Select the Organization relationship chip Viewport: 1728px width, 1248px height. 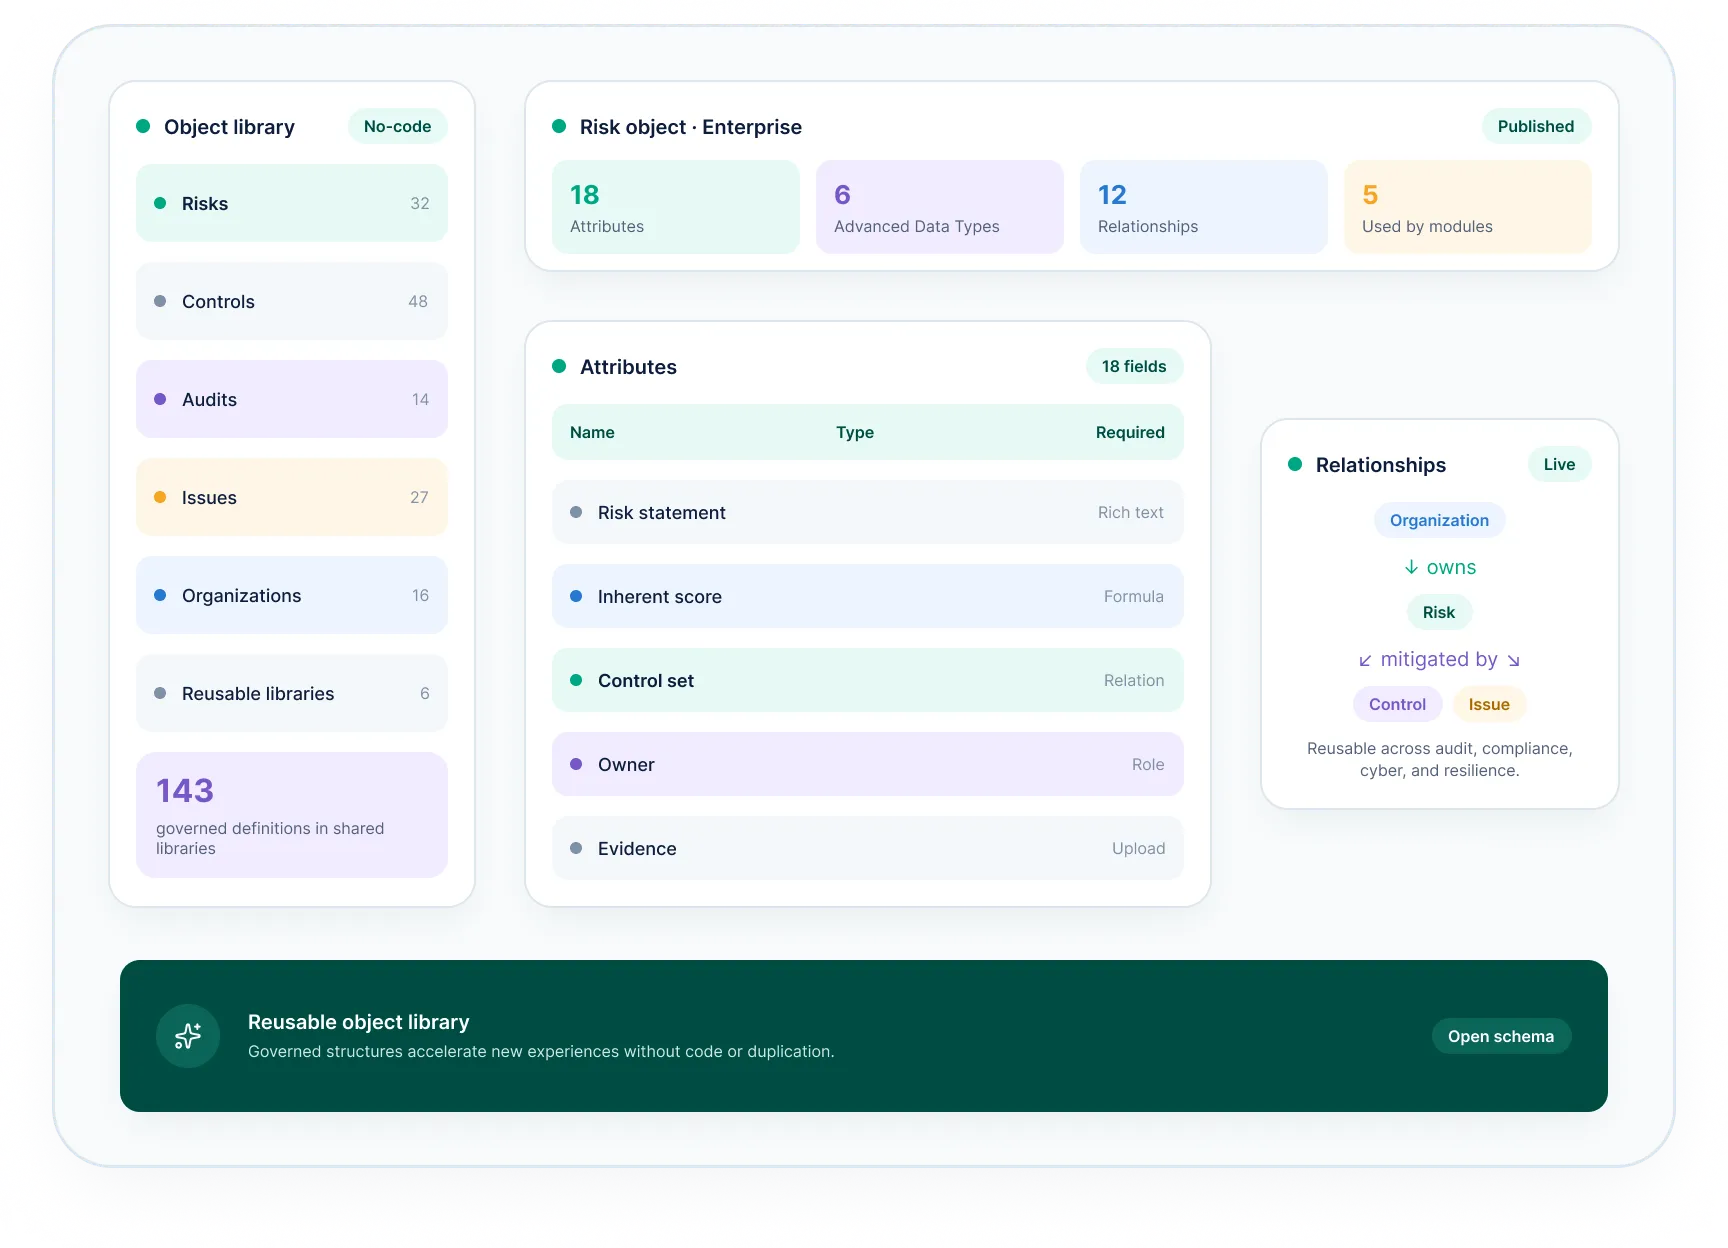tap(1439, 520)
